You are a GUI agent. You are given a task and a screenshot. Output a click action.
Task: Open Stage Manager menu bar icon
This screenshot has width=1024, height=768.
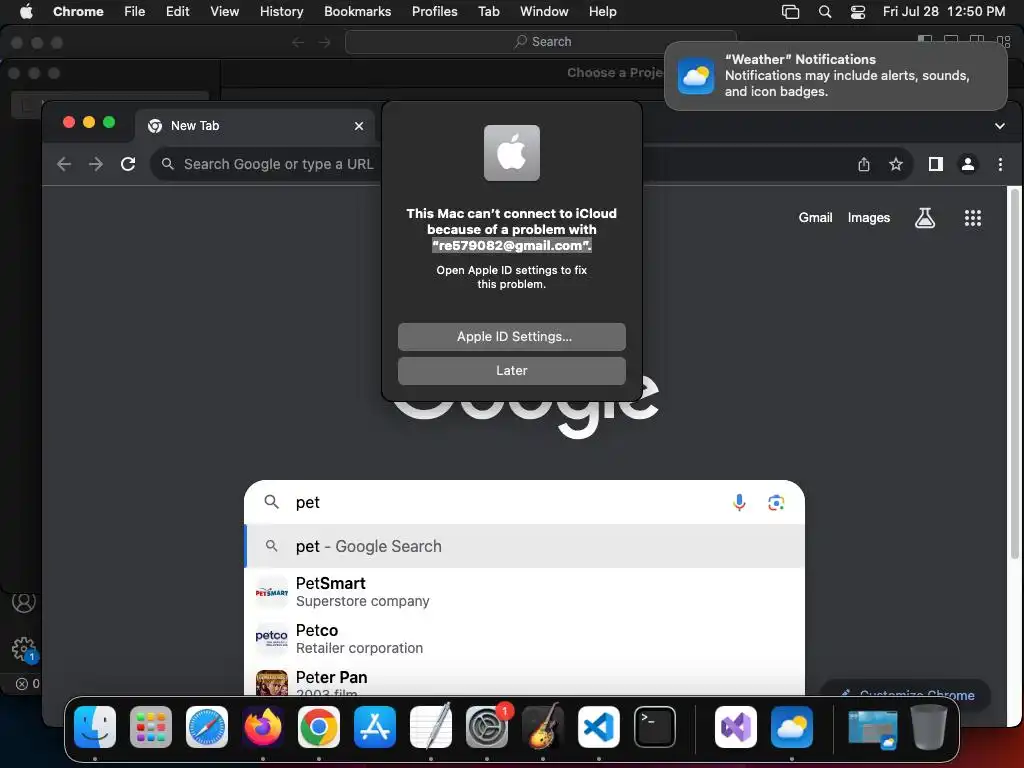790,12
